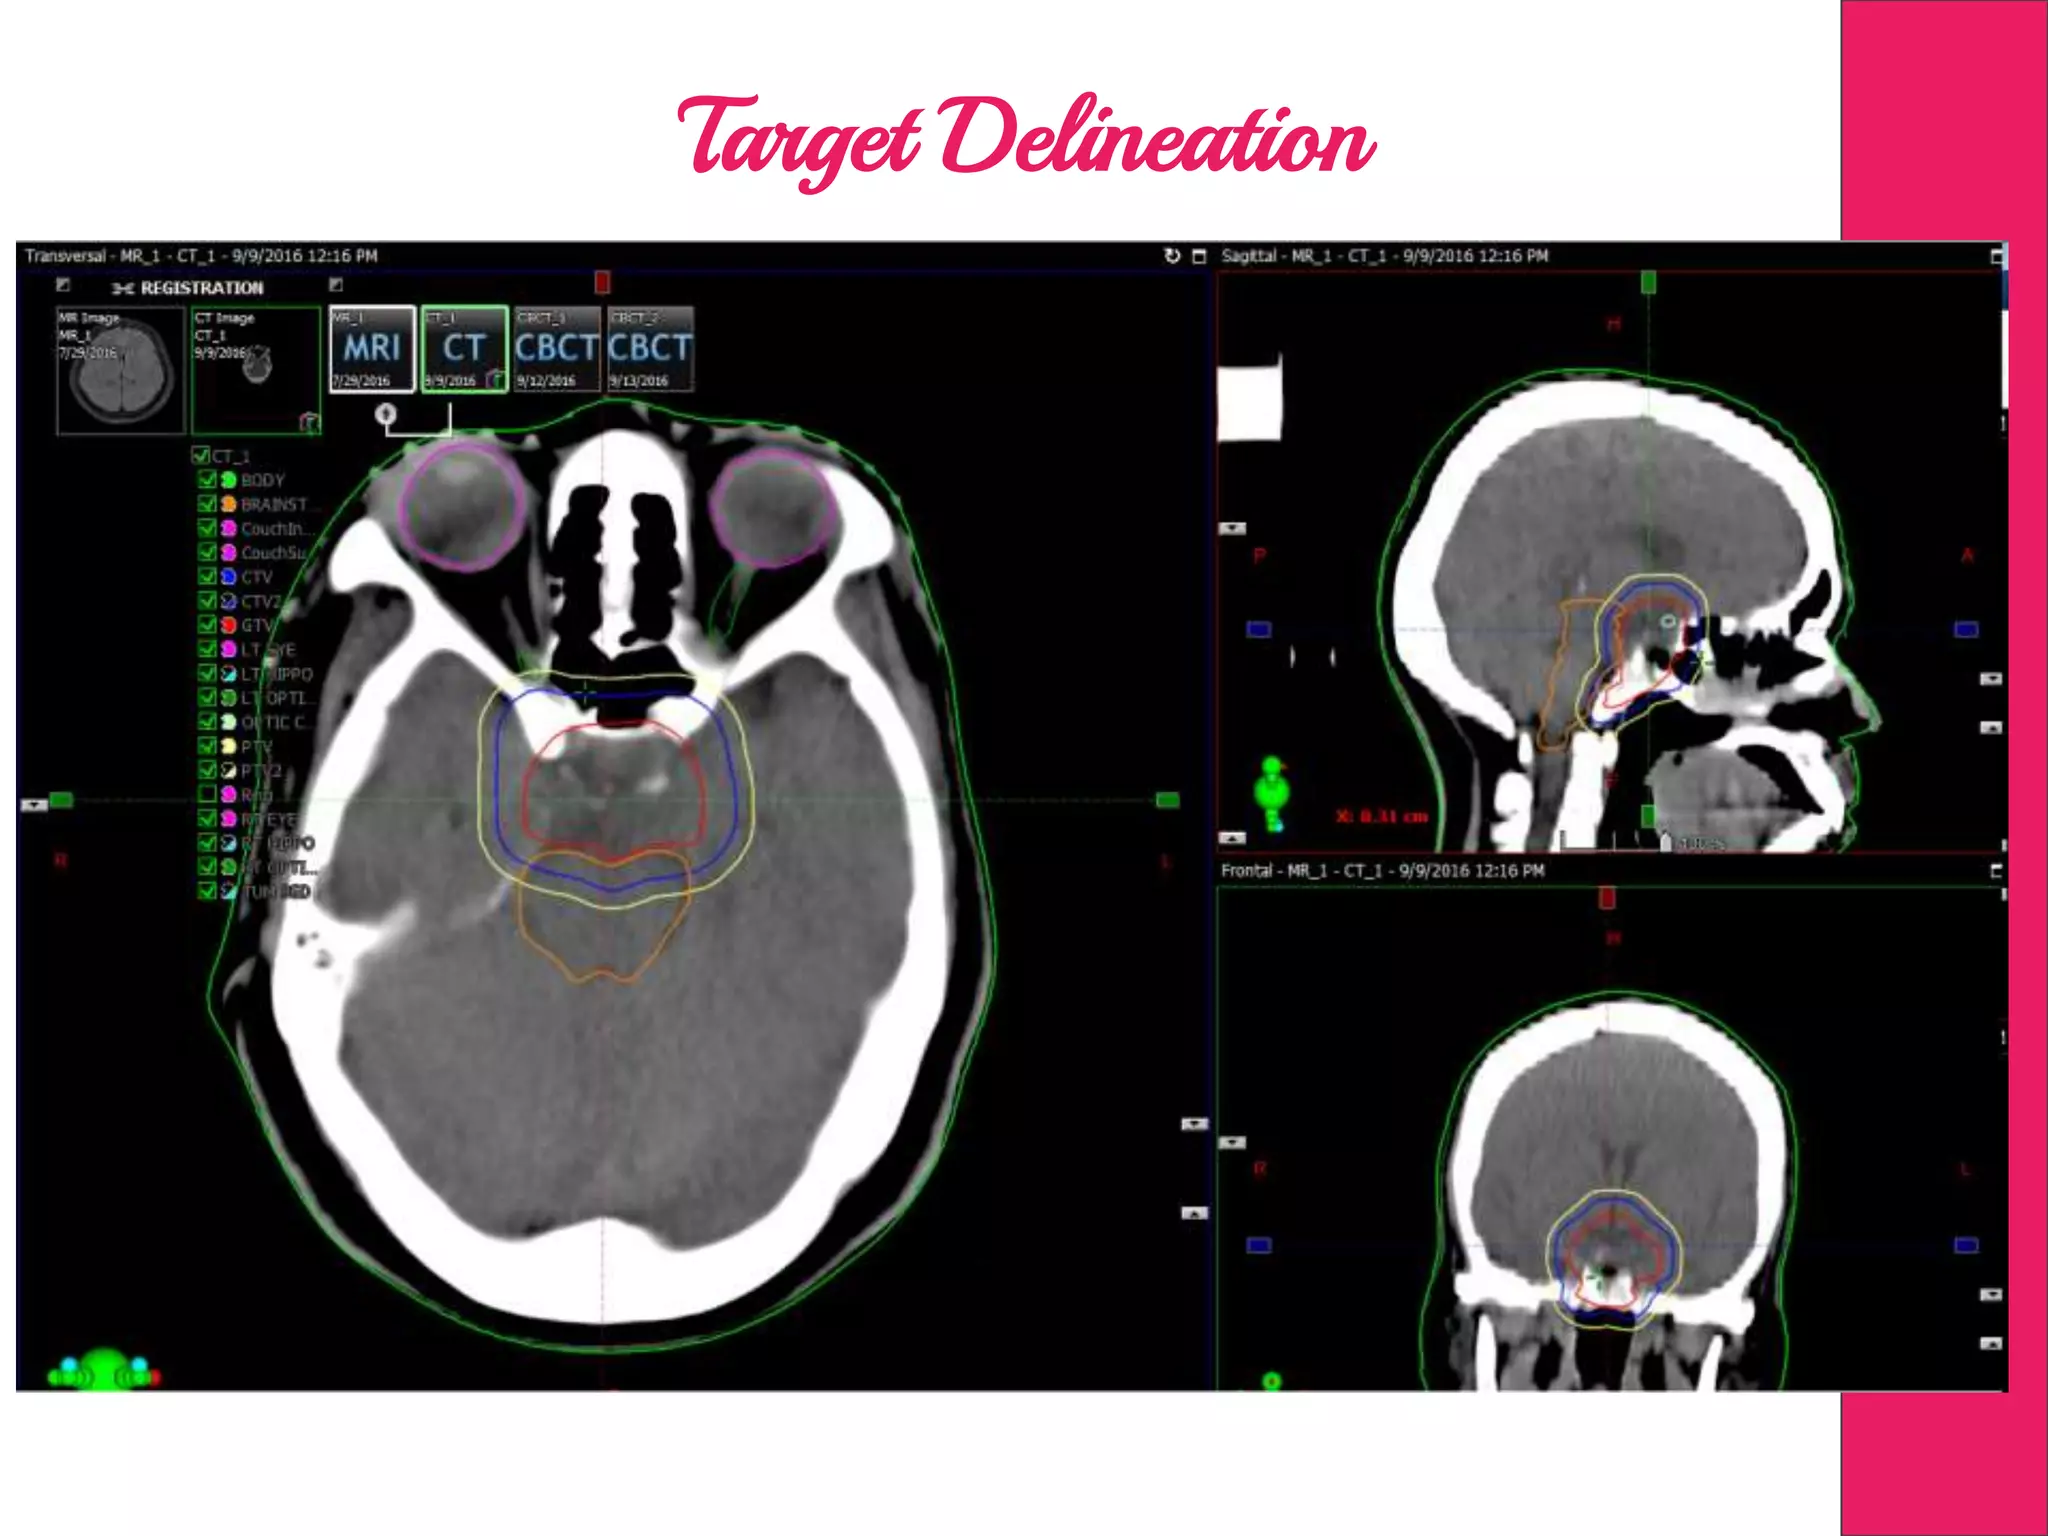2048x1536 pixels.
Task: Click the upper arrow button right of Transversal view
Action: pos(1194,1124)
